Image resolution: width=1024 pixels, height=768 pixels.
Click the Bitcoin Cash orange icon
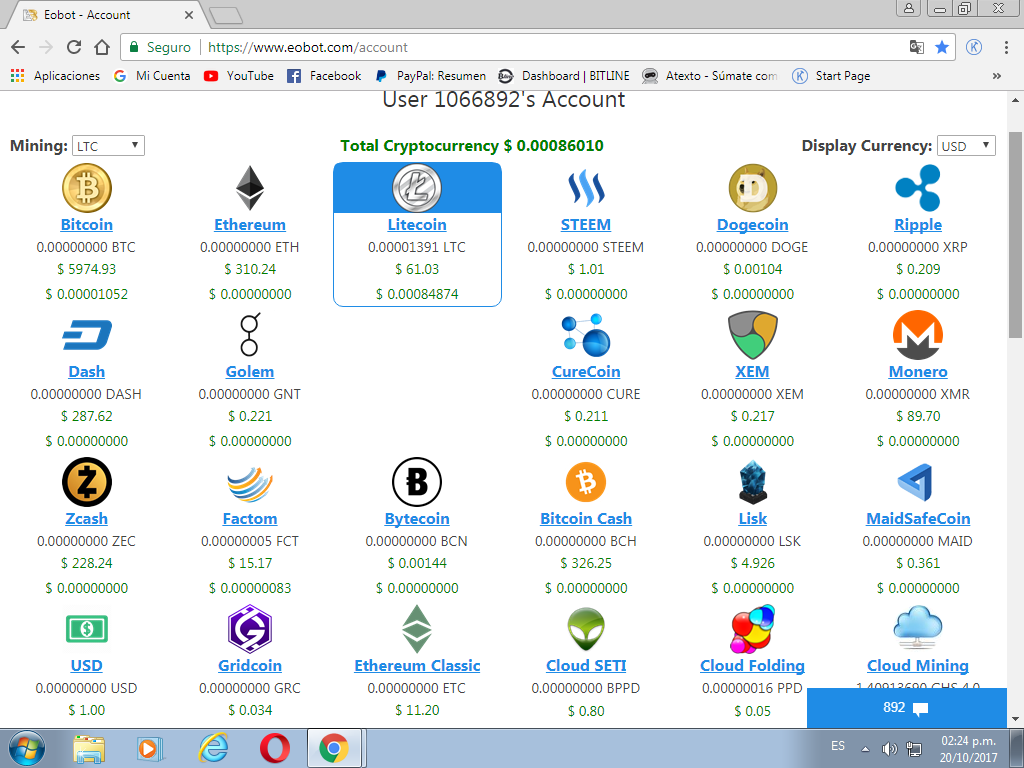[586, 482]
